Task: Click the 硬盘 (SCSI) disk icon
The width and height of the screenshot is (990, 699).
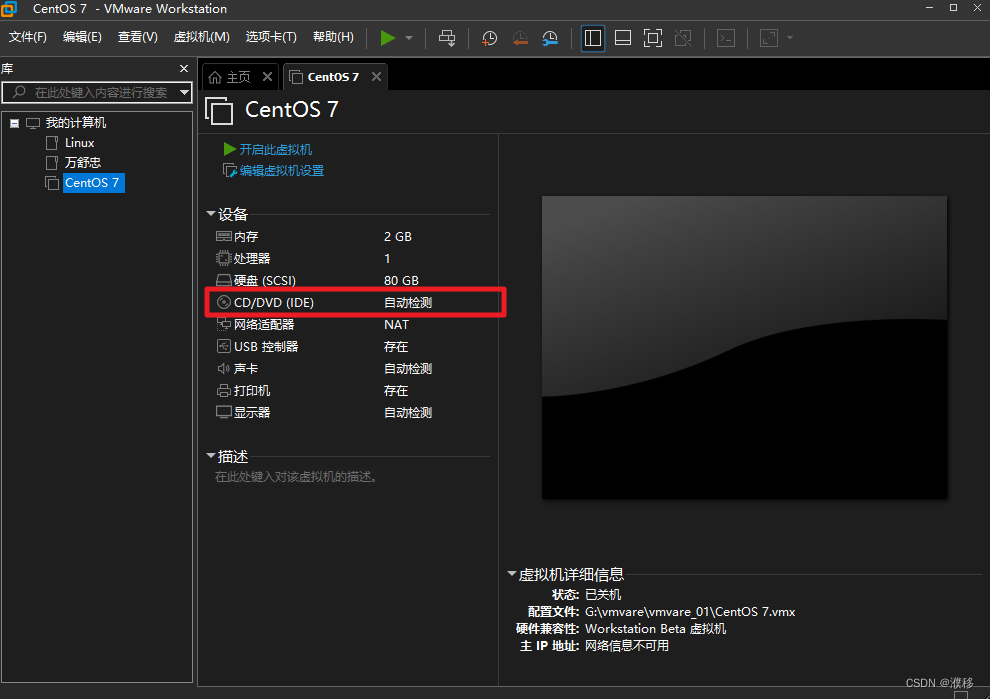Action: click(x=224, y=280)
